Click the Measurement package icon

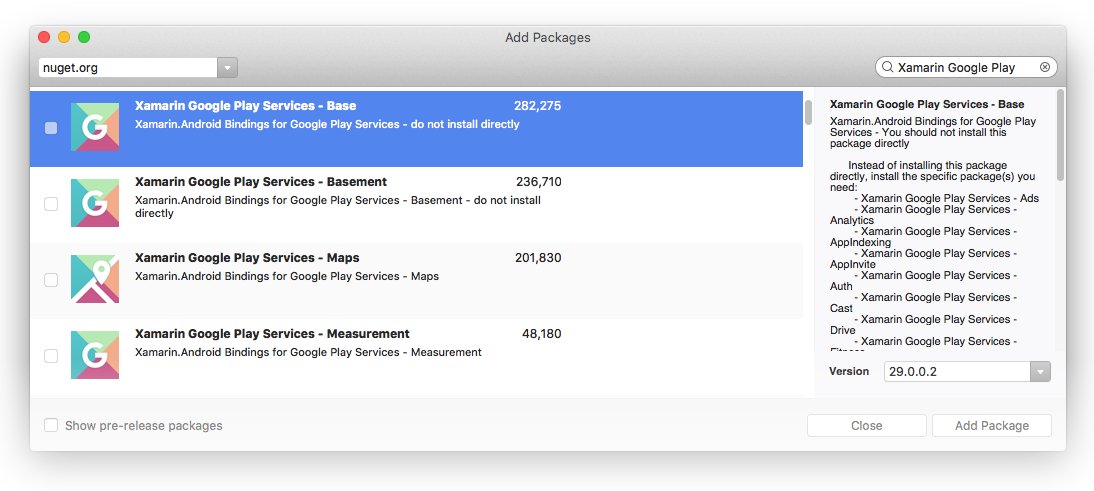tap(95, 355)
